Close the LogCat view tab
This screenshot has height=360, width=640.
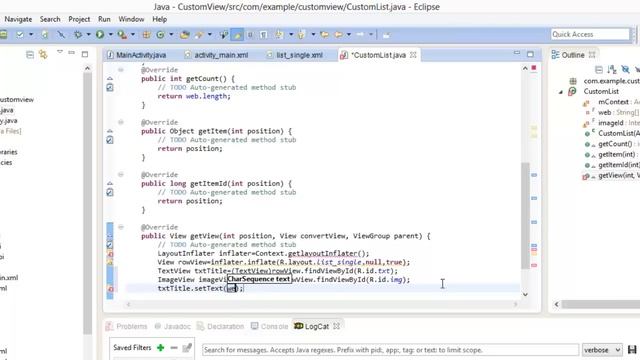click(x=336, y=326)
